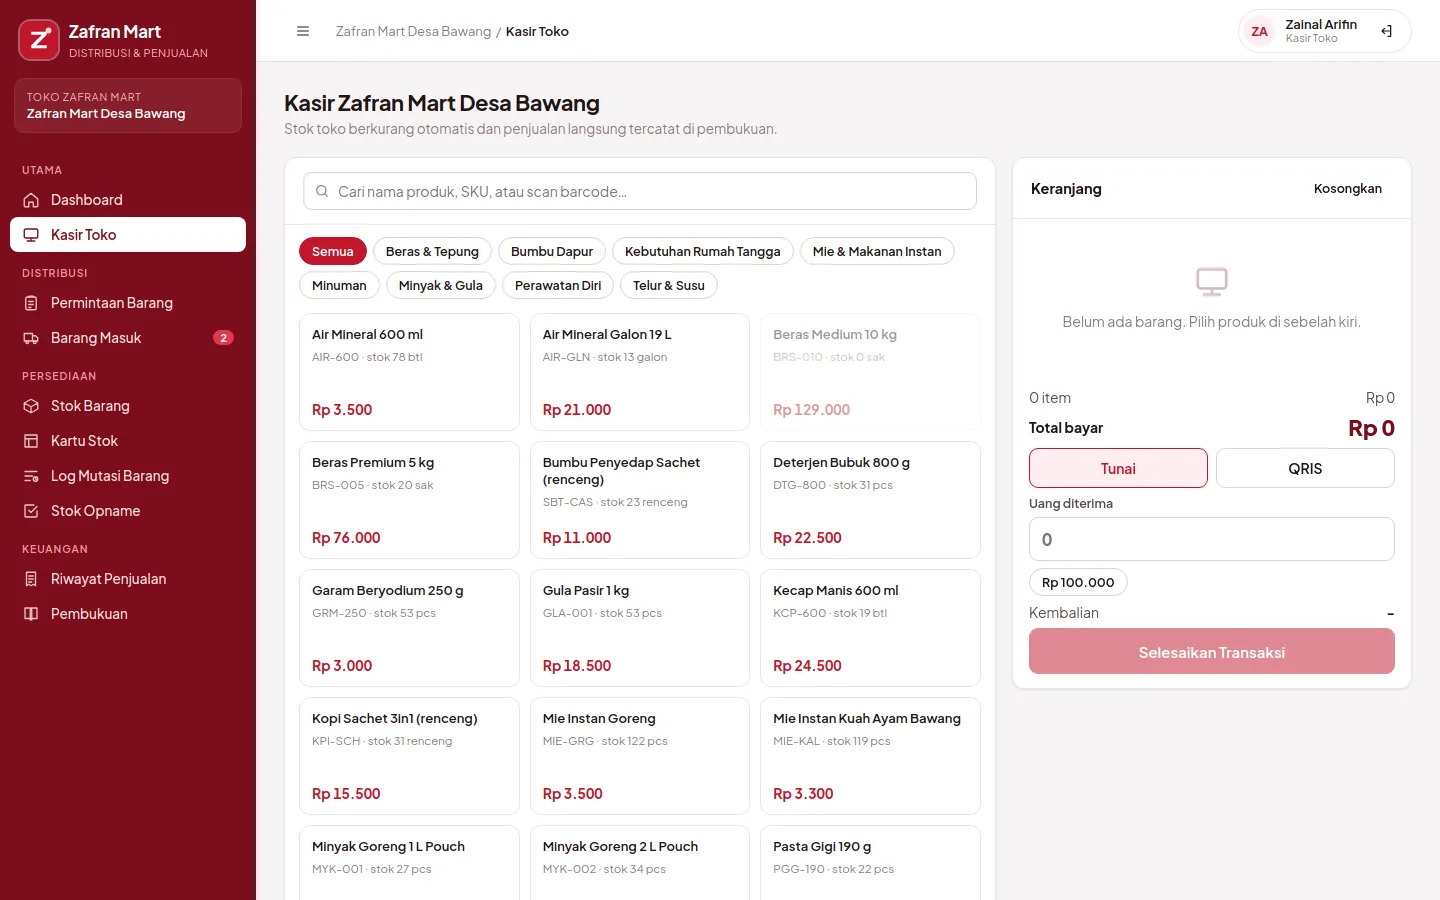Viewport: 1440px width, 900px height.
Task: Click the Stok Opname checklist icon
Action: [31, 511]
